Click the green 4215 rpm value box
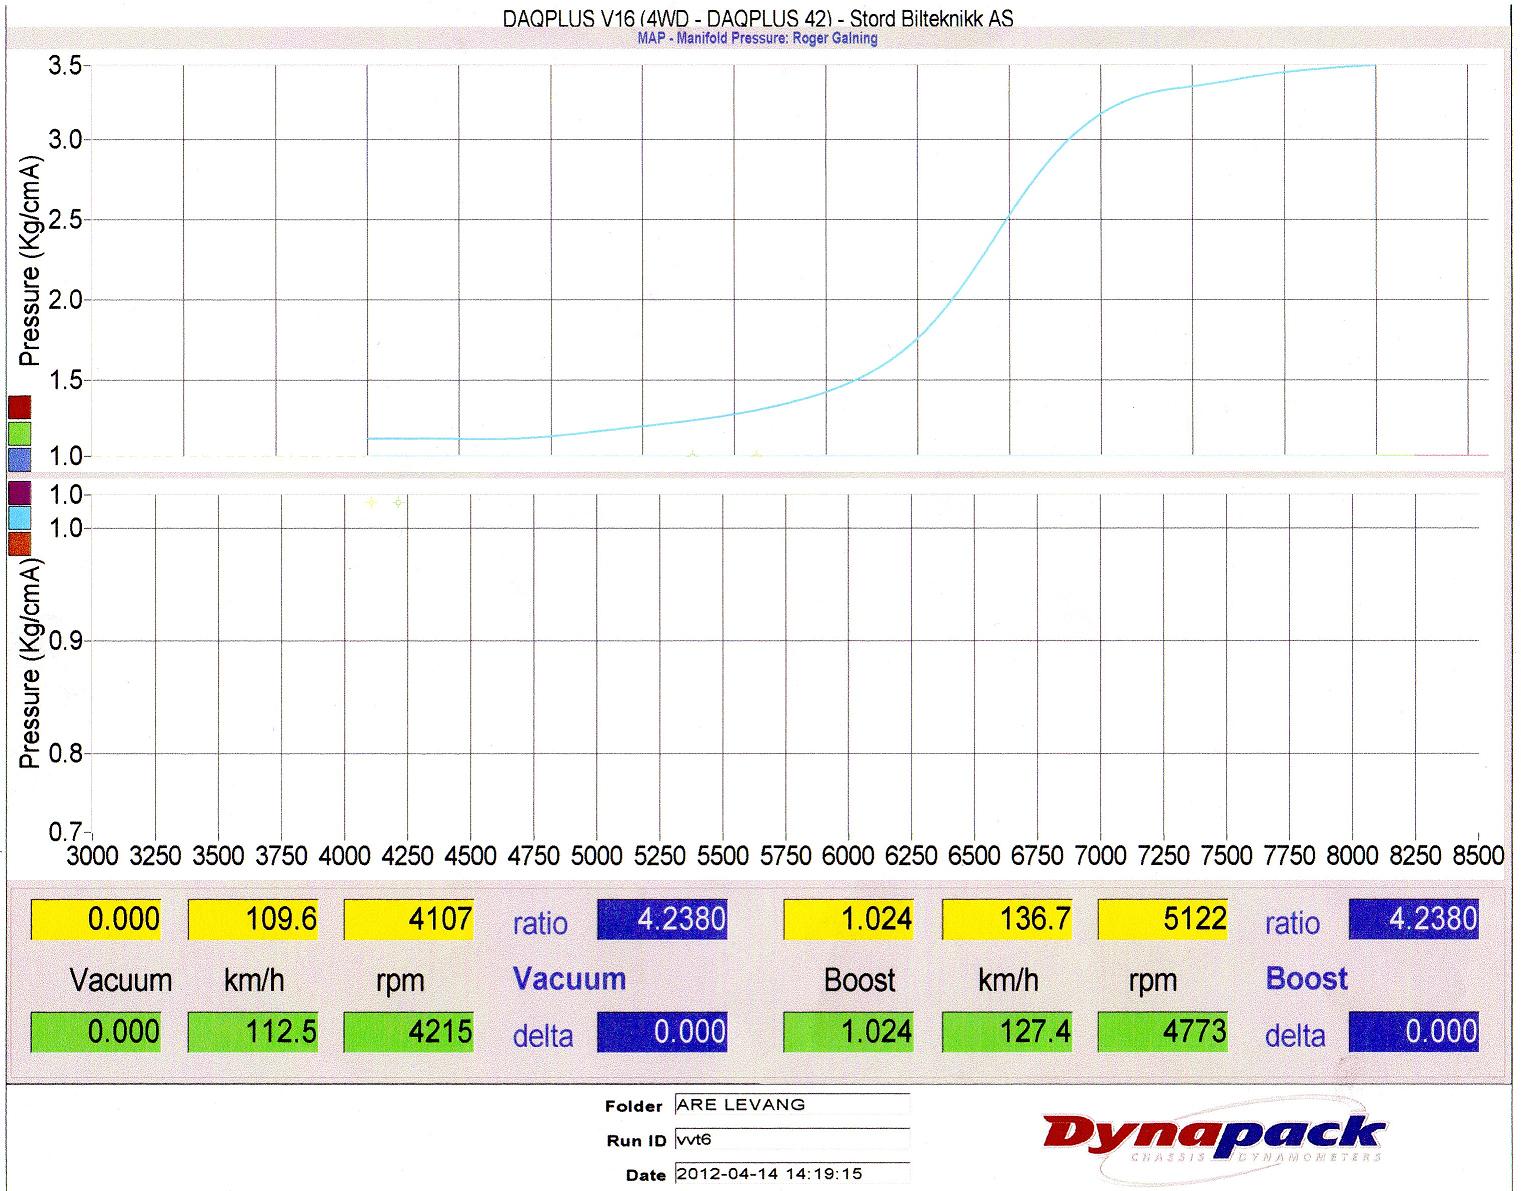Image resolution: width=1521 pixels, height=1191 pixels. [408, 1032]
